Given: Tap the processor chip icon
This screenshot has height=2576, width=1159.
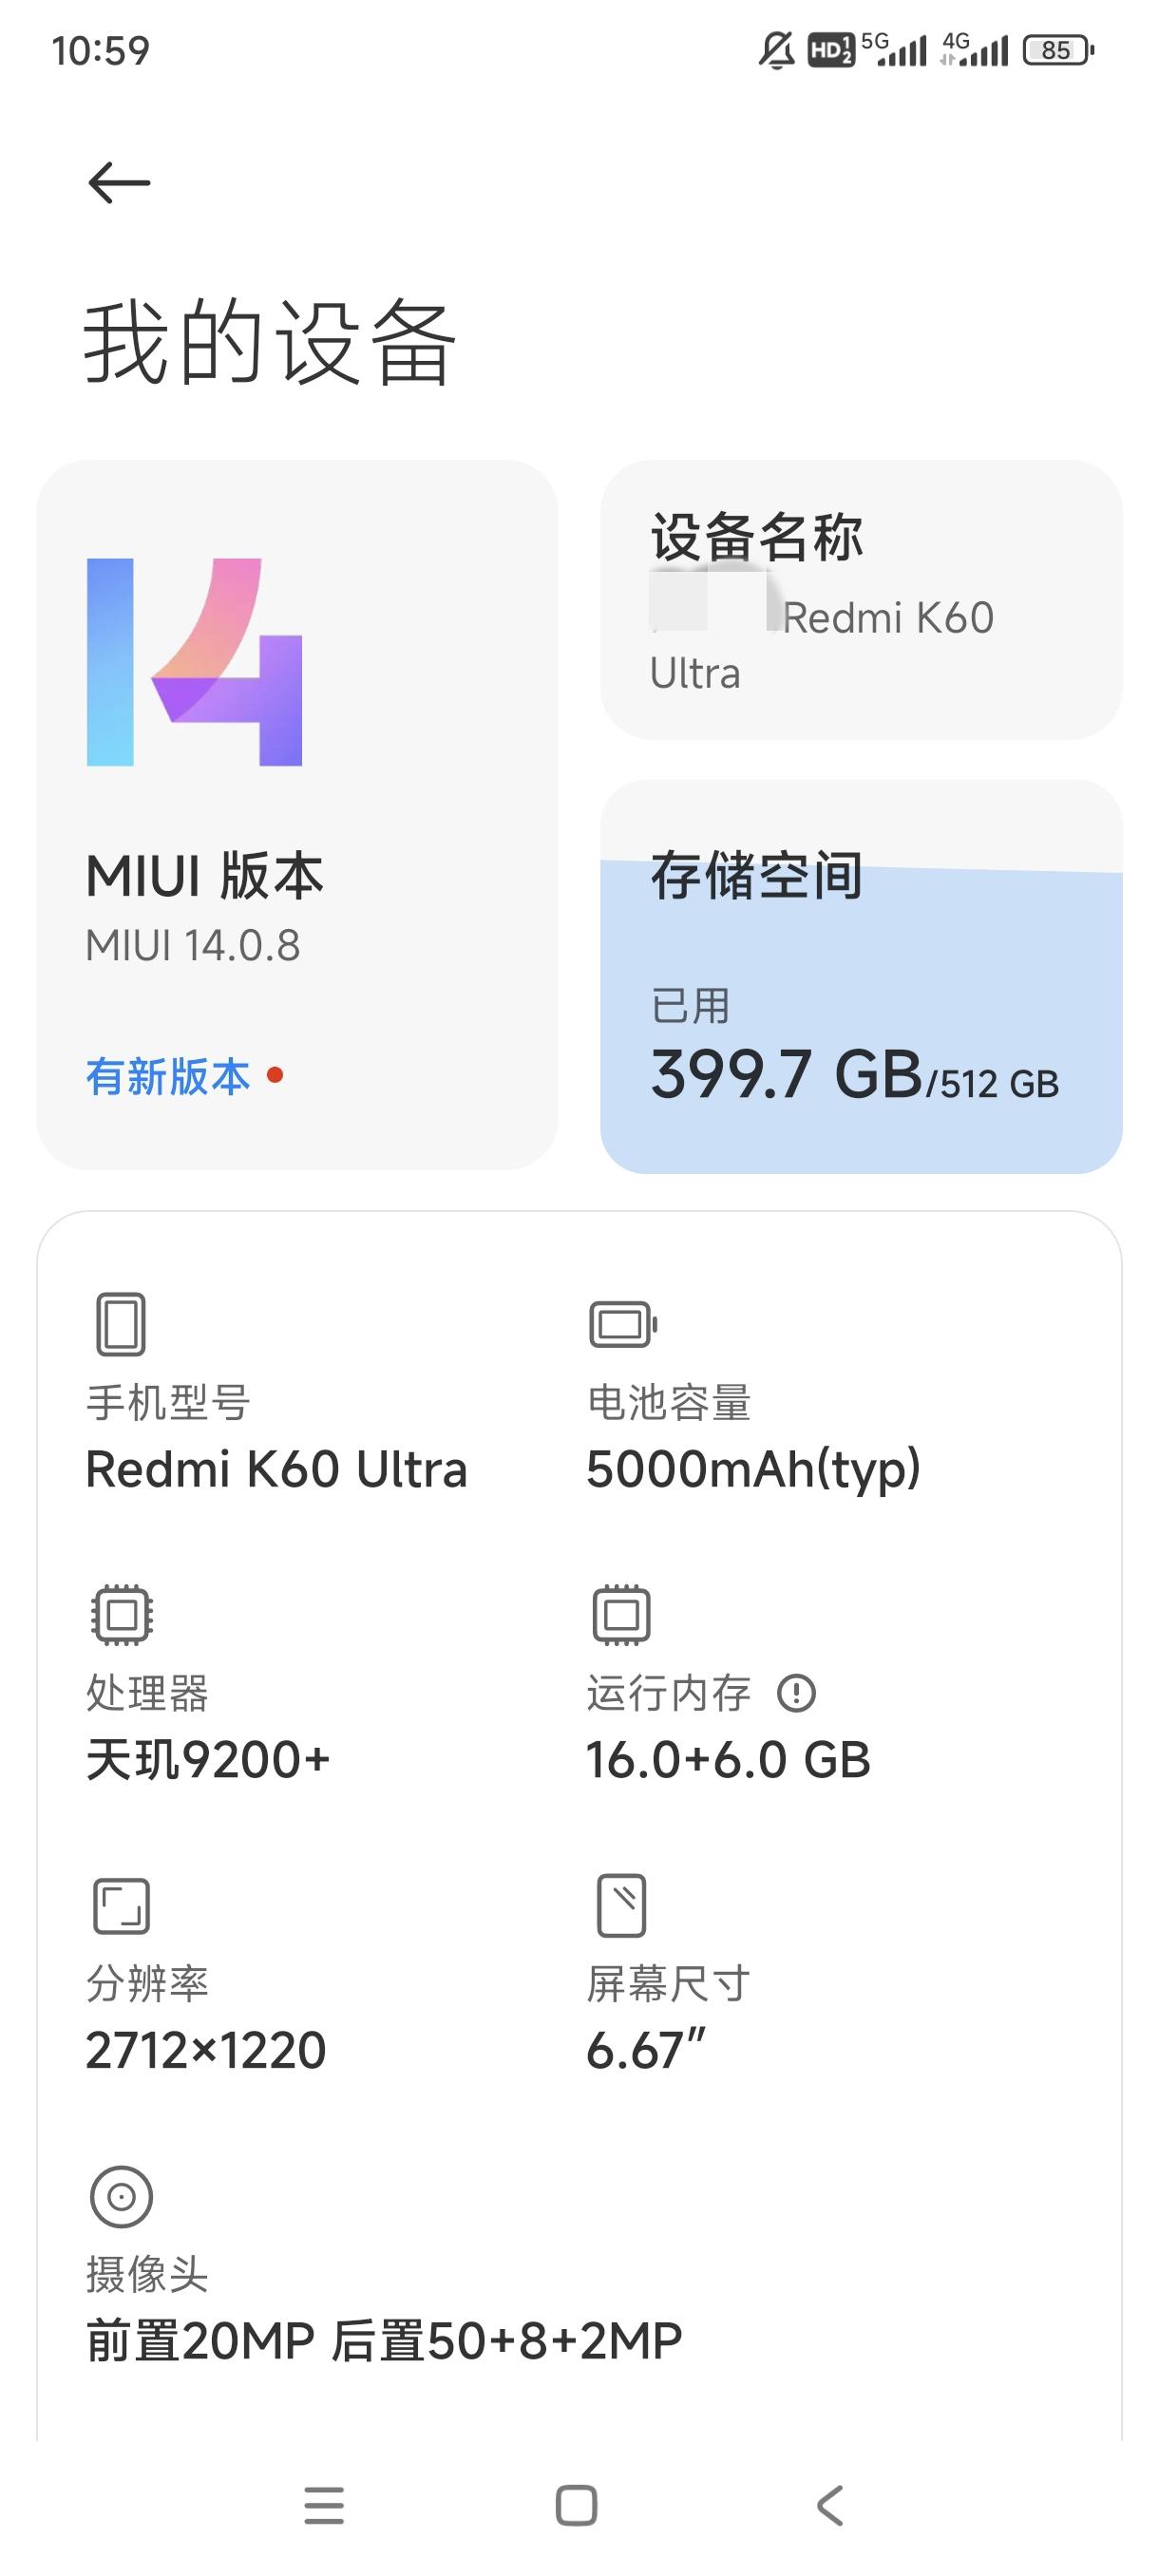Looking at the screenshot, I should pyautogui.click(x=121, y=1614).
